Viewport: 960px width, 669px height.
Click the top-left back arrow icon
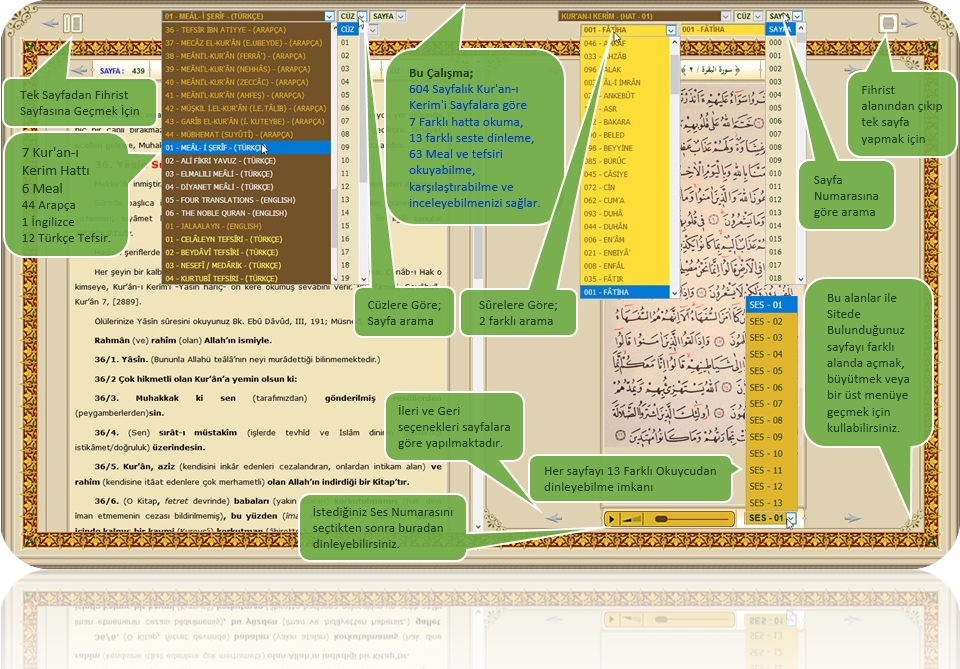point(50,24)
